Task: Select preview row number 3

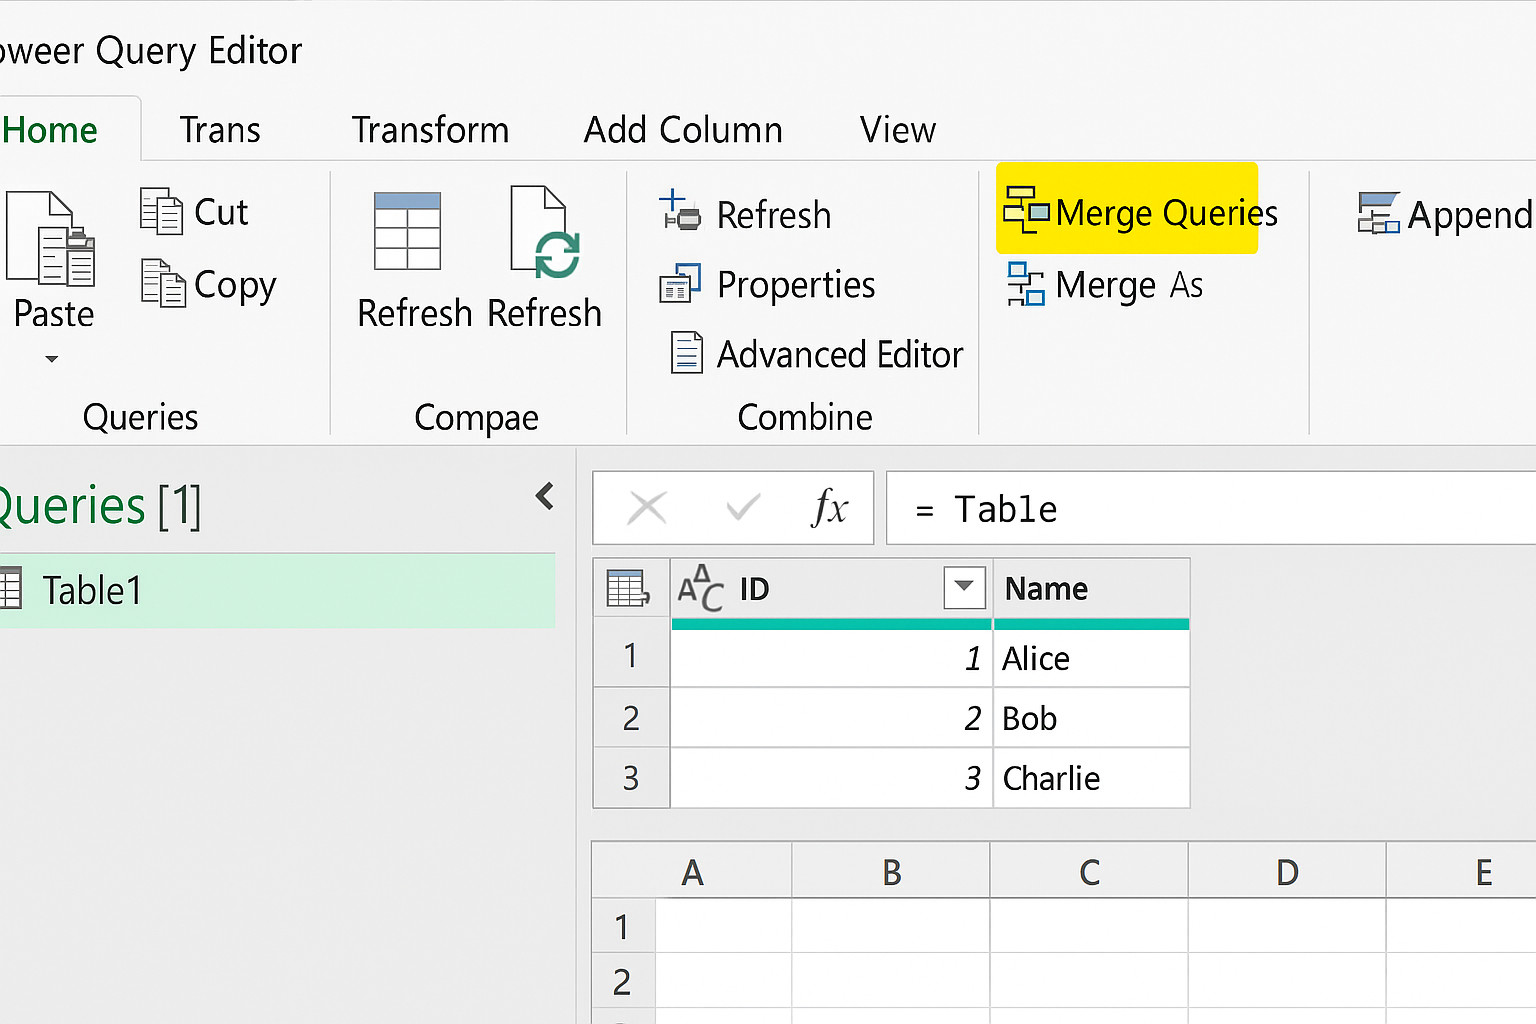Action: click(631, 778)
